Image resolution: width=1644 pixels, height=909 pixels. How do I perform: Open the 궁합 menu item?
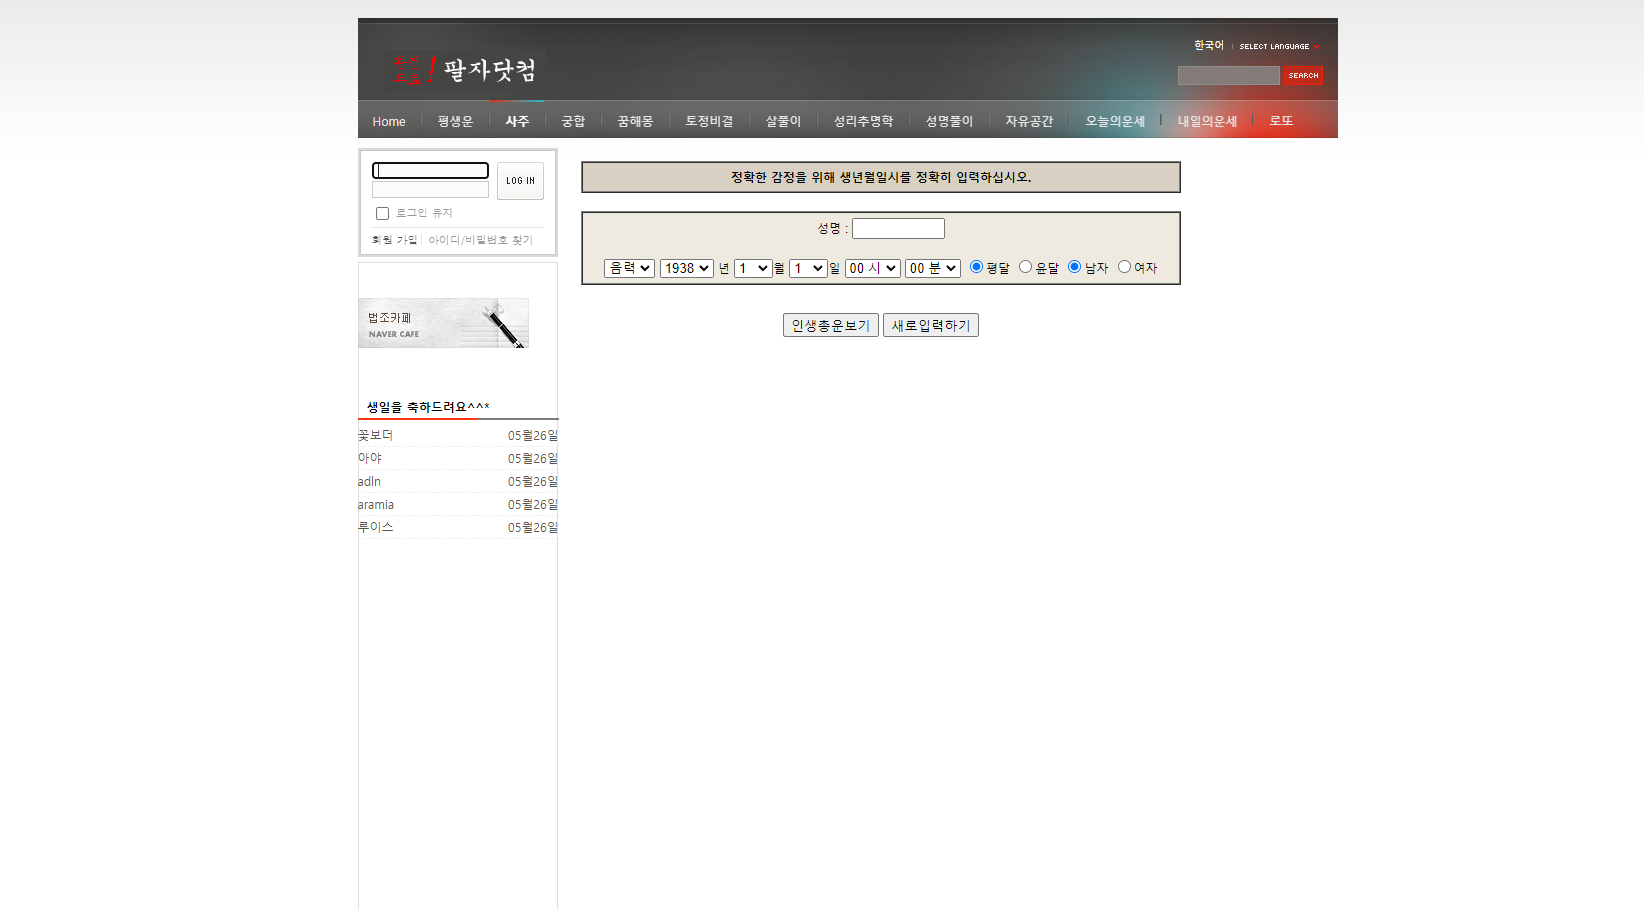tap(573, 121)
